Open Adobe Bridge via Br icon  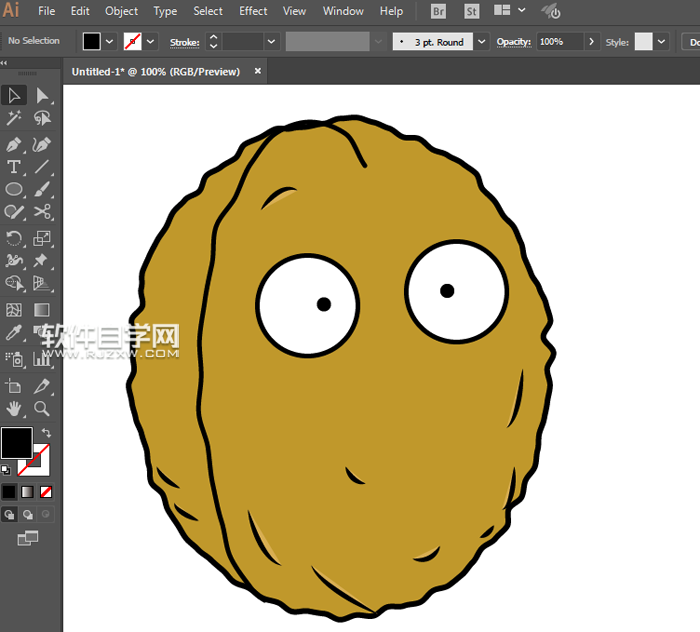(x=438, y=12)
